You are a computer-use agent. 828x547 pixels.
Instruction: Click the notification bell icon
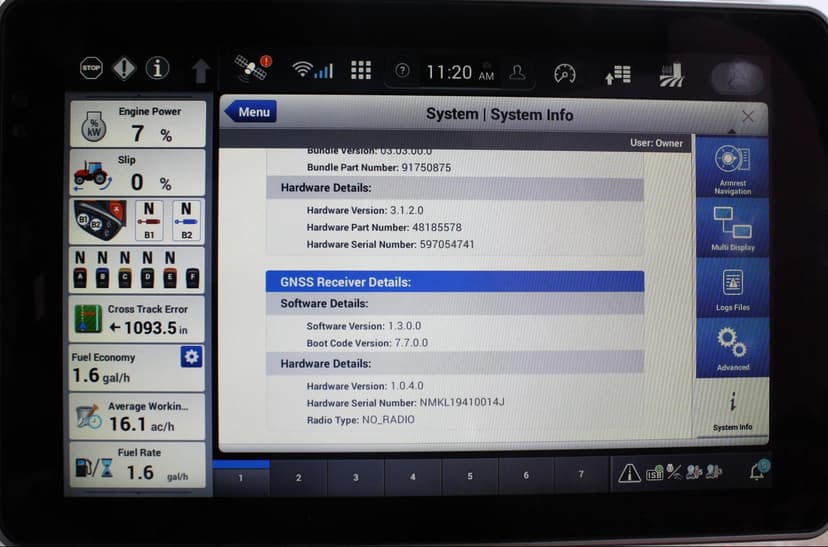(x=758, y=472)
